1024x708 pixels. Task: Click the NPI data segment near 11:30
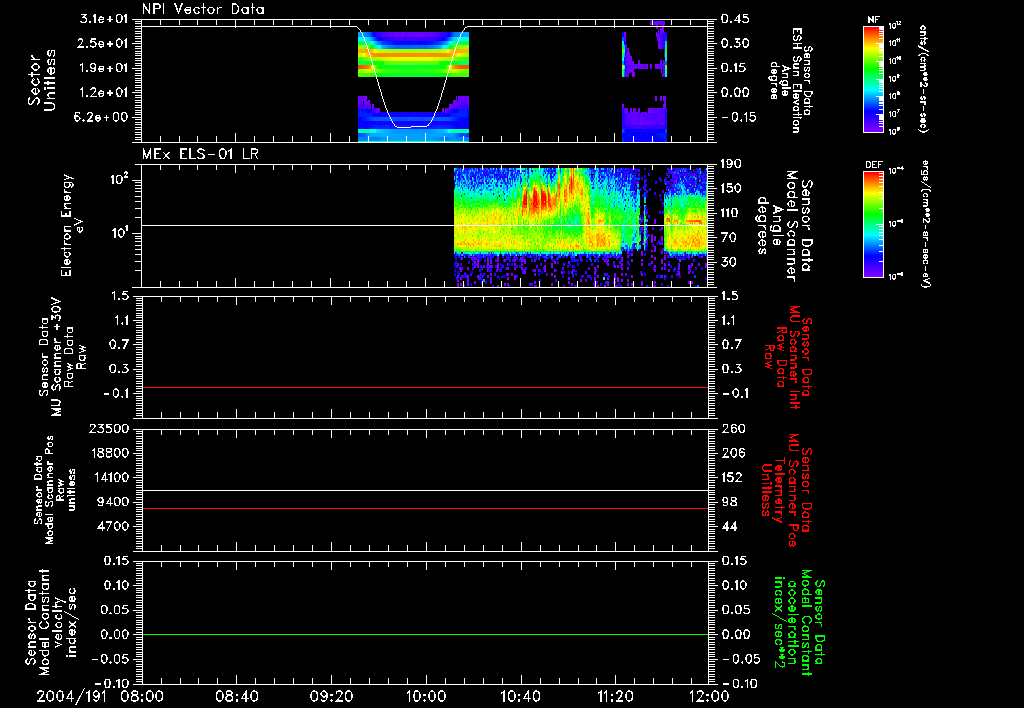(x=644, y=81)
